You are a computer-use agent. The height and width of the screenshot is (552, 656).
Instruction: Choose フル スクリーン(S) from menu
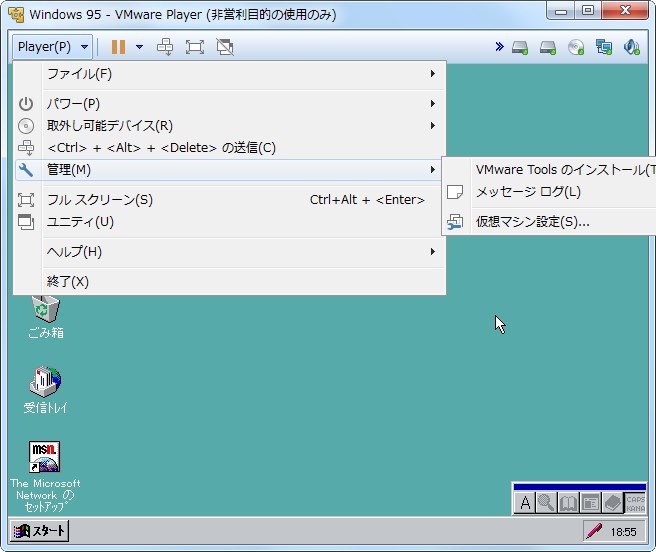[x=230, y=200]
